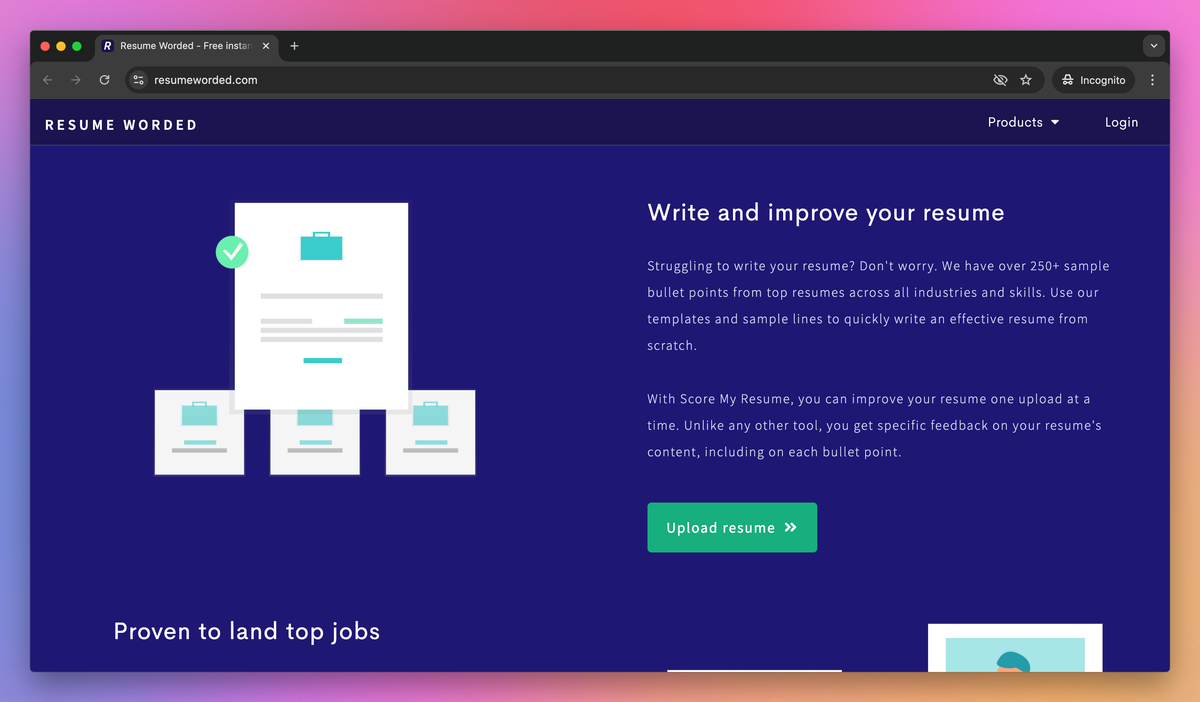The height and width of the screenshot is (702, 1200).
Task: Click the browser forward arrow
Action: point(76,80)
